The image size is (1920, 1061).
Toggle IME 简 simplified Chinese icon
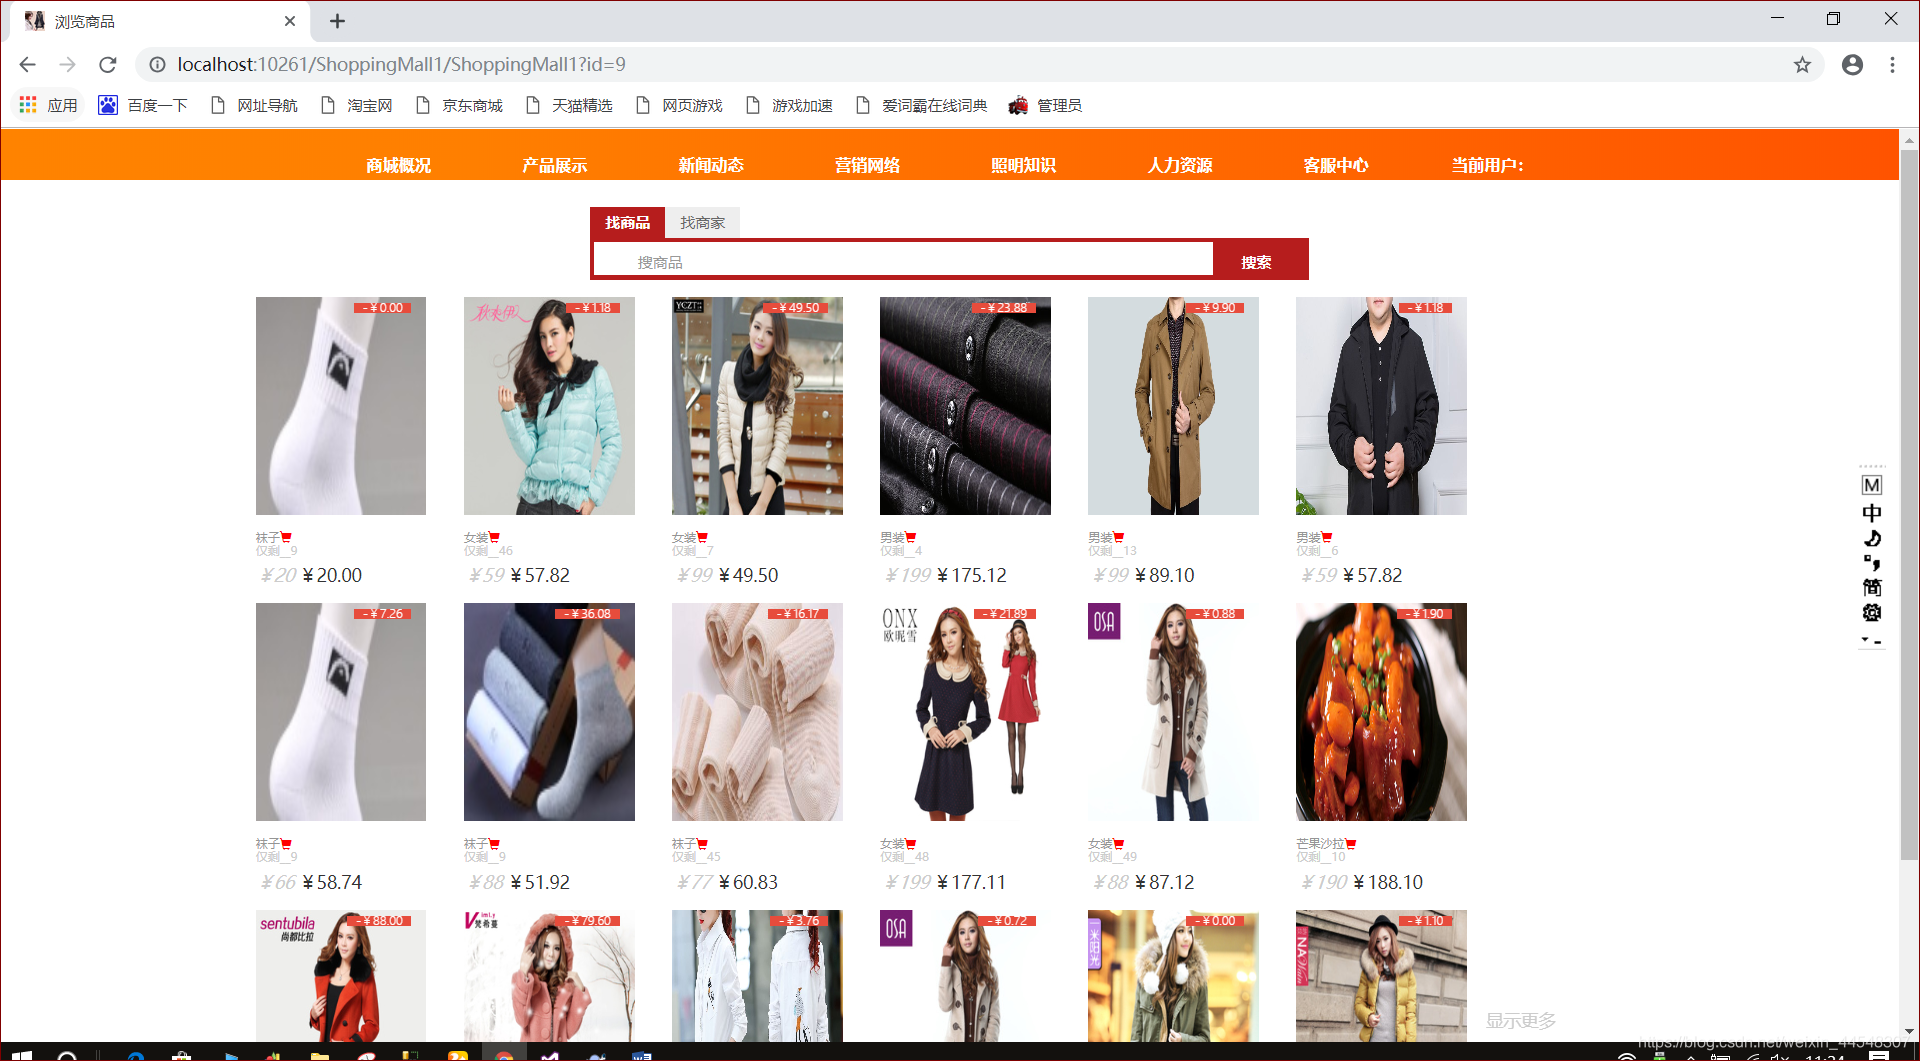point(1871,588)
